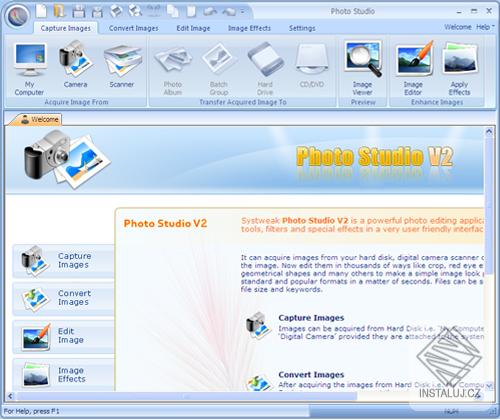Click the Paste icon in quick toolbar

coord(191,11)
